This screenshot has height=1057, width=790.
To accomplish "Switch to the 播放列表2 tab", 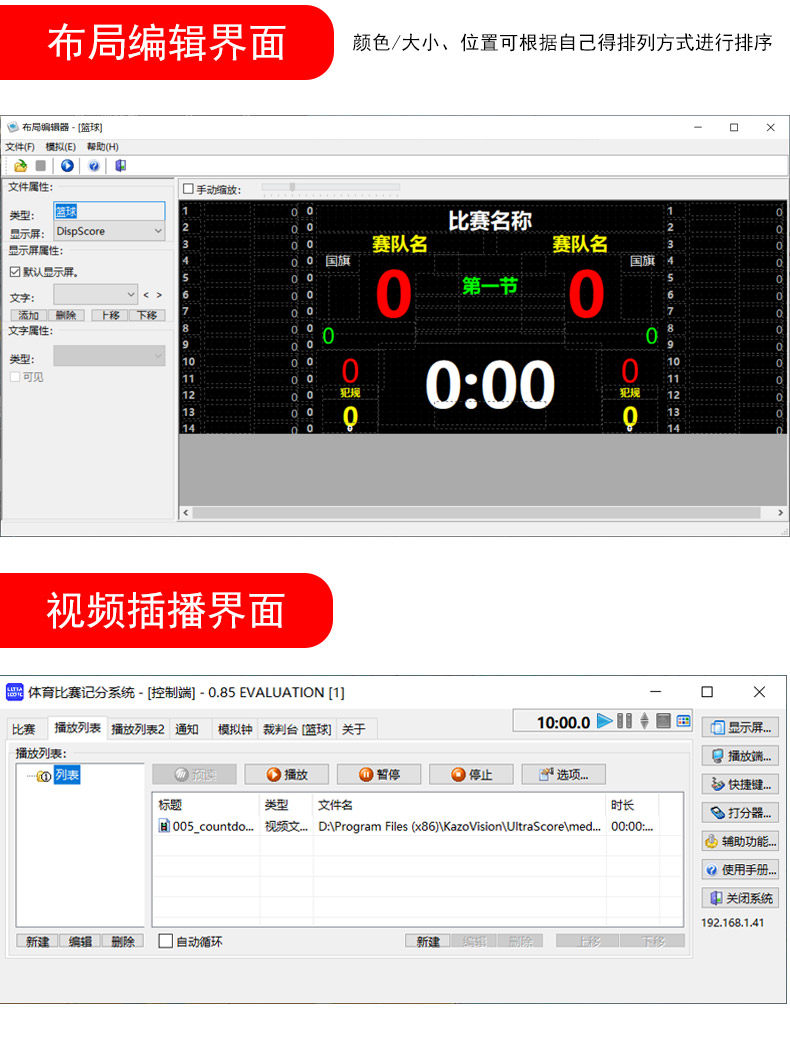I will click(138, 729).
